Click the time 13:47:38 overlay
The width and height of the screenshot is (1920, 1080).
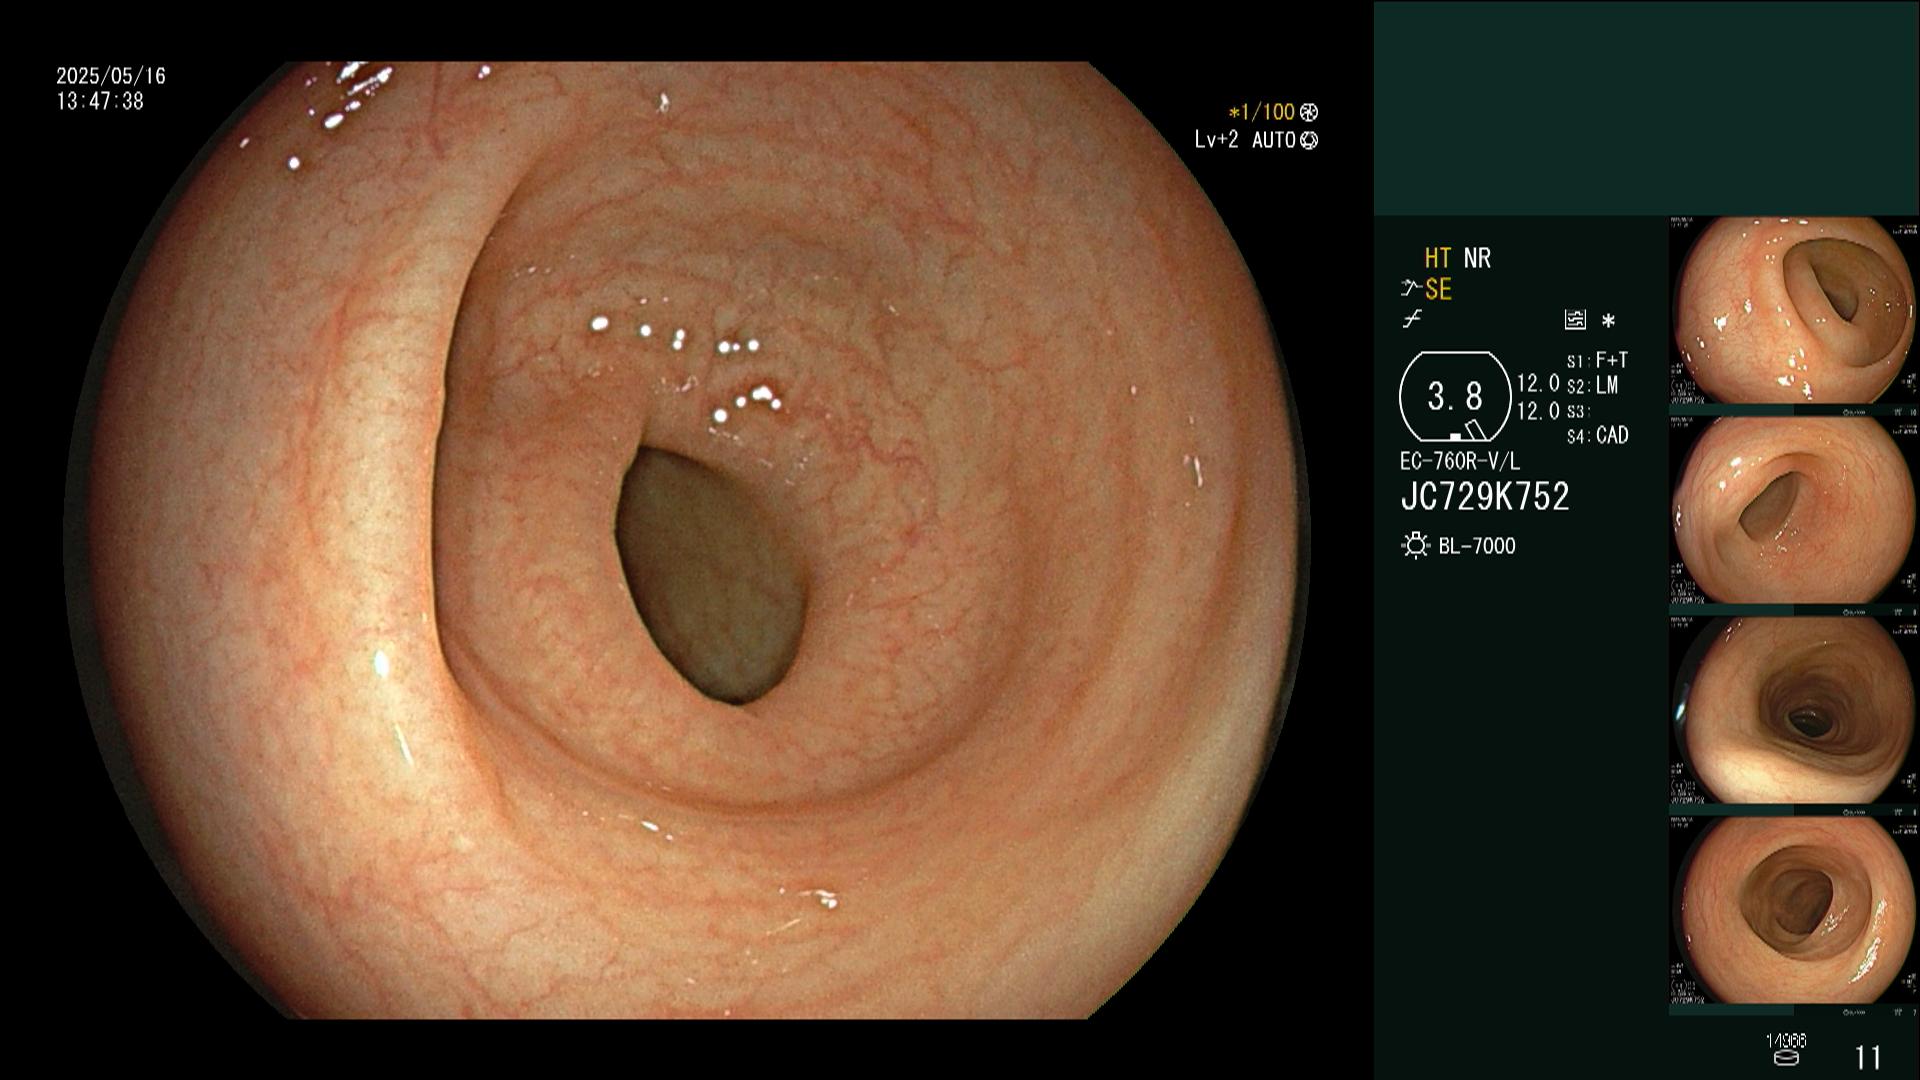100,101
